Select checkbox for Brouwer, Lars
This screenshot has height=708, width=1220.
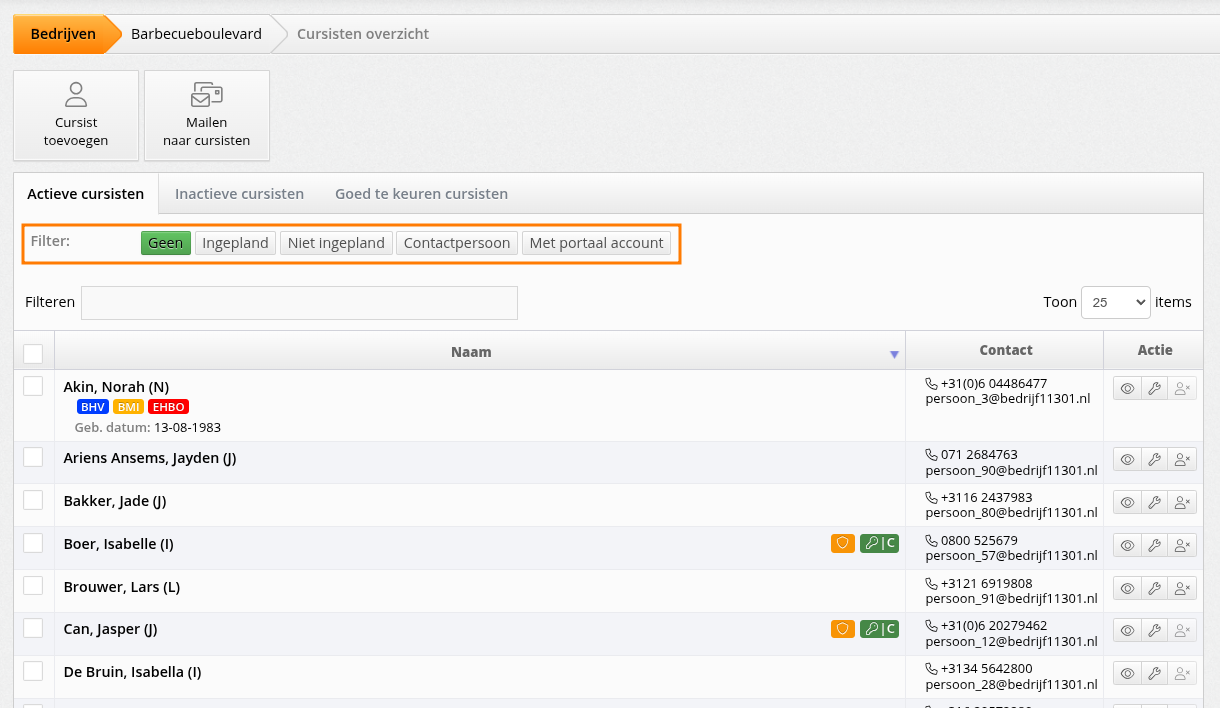[33, 586]
